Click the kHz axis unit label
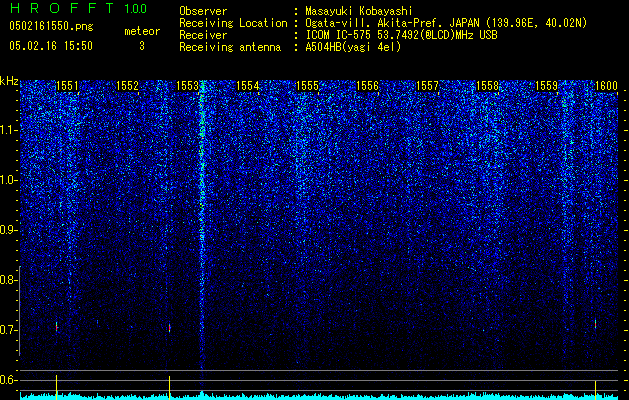This screenshot has height=400, width=629. pyautogui.click(x=9, y=81)
